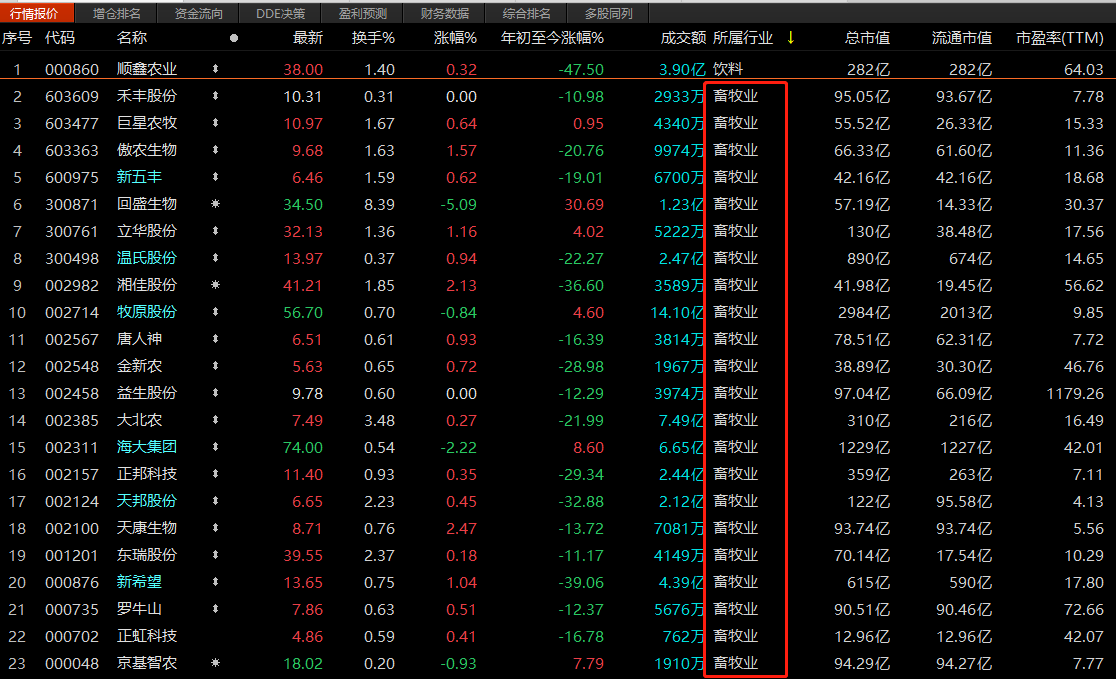Click the star icon next to 京基智农
The height and width of the screenshot is (679, 1116).
(x=215, y=663)
